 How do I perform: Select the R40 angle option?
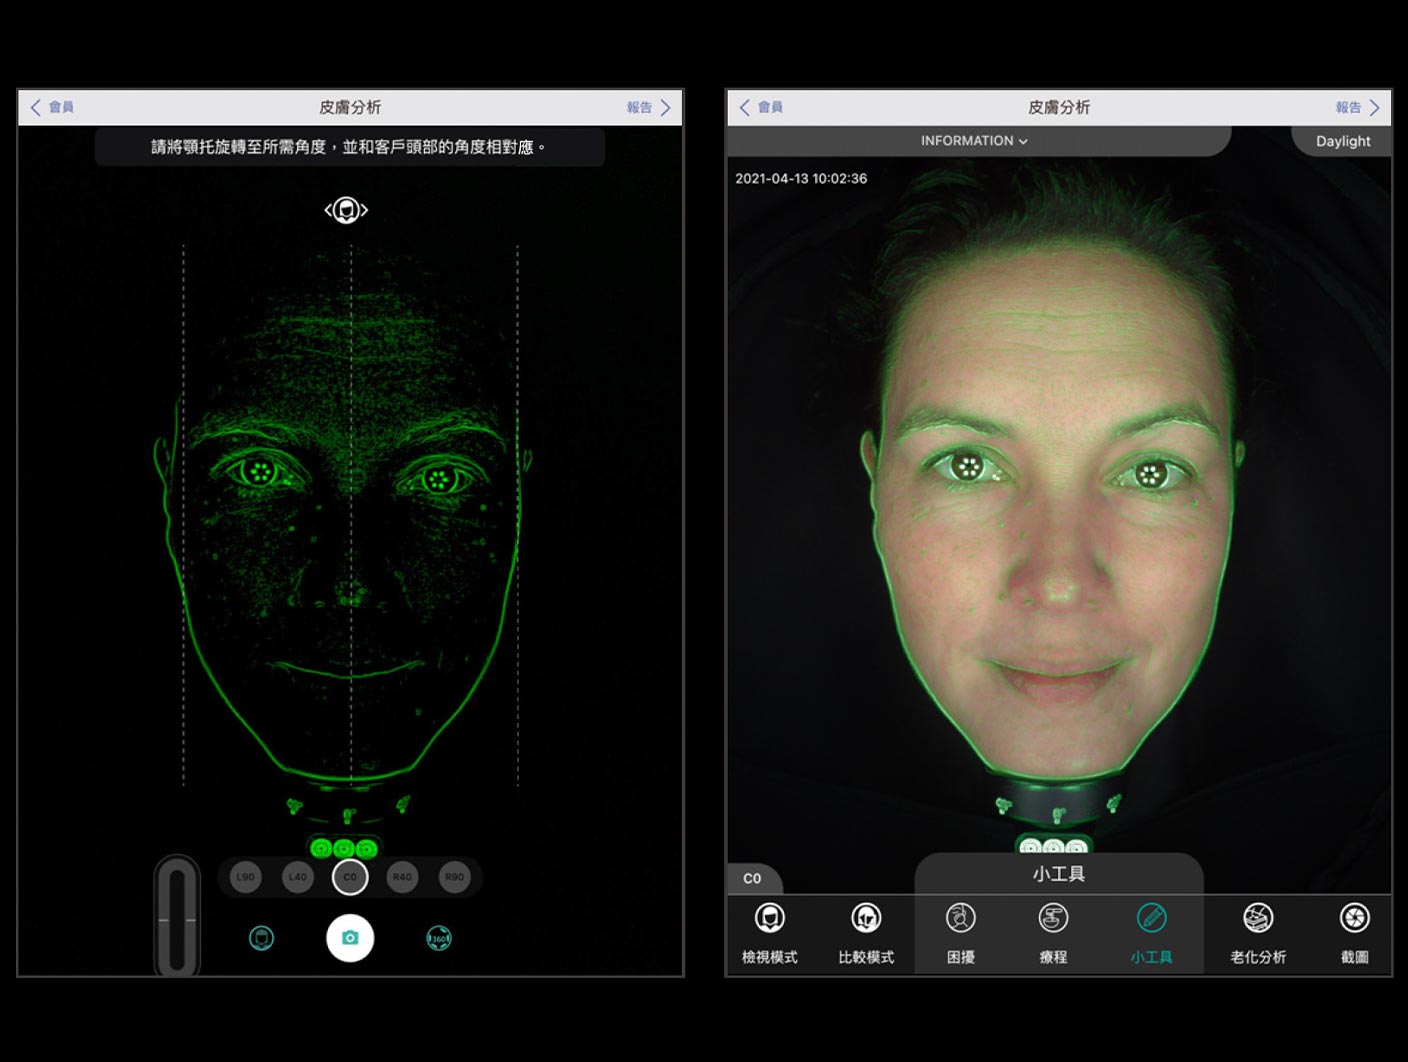pyautogui.click(x=402, y=877)
